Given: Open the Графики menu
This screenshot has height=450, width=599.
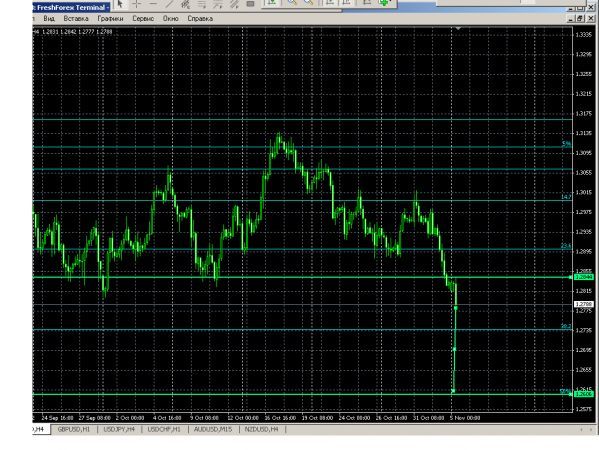Looking at the screenshot, I should (110, 18).
